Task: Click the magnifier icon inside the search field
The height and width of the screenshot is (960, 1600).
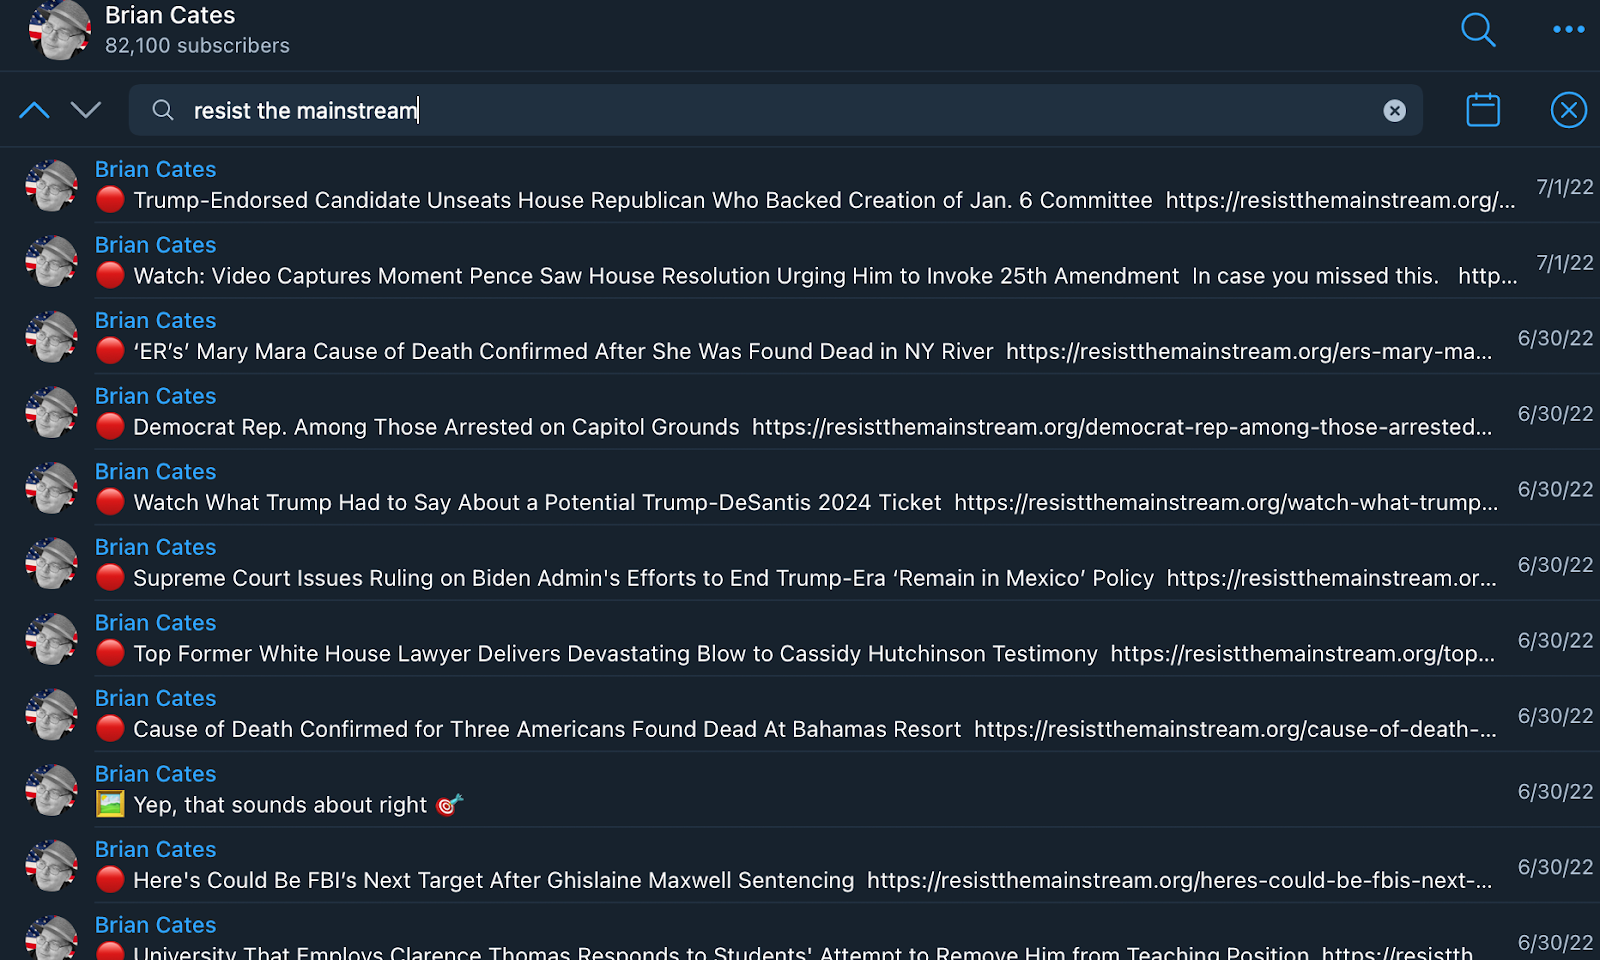Action: click(163, 111)
